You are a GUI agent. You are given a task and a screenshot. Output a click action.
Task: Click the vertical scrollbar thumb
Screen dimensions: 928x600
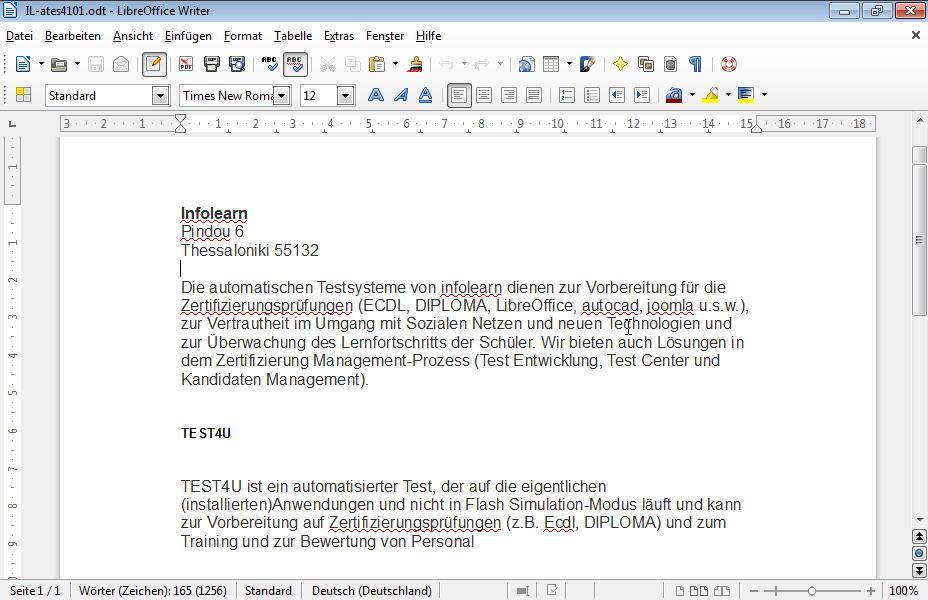coord(919,238)
